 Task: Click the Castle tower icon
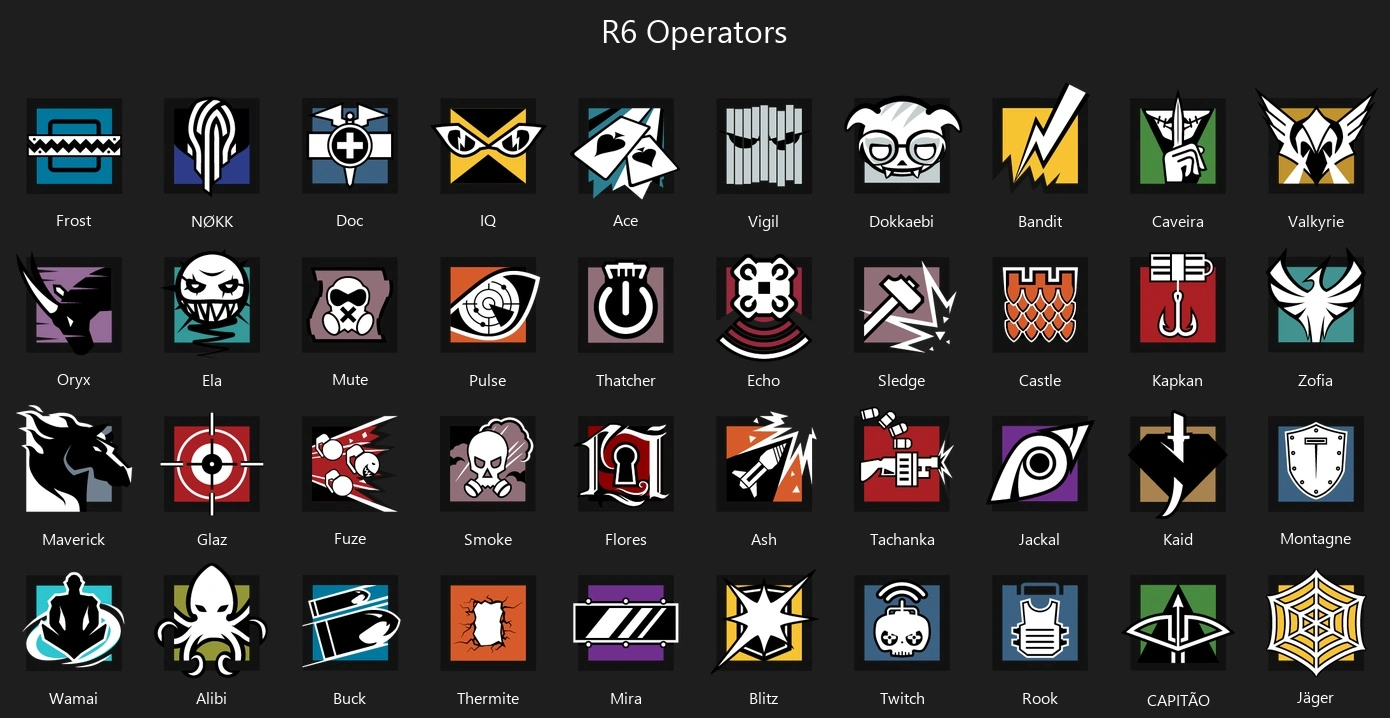1040,305
